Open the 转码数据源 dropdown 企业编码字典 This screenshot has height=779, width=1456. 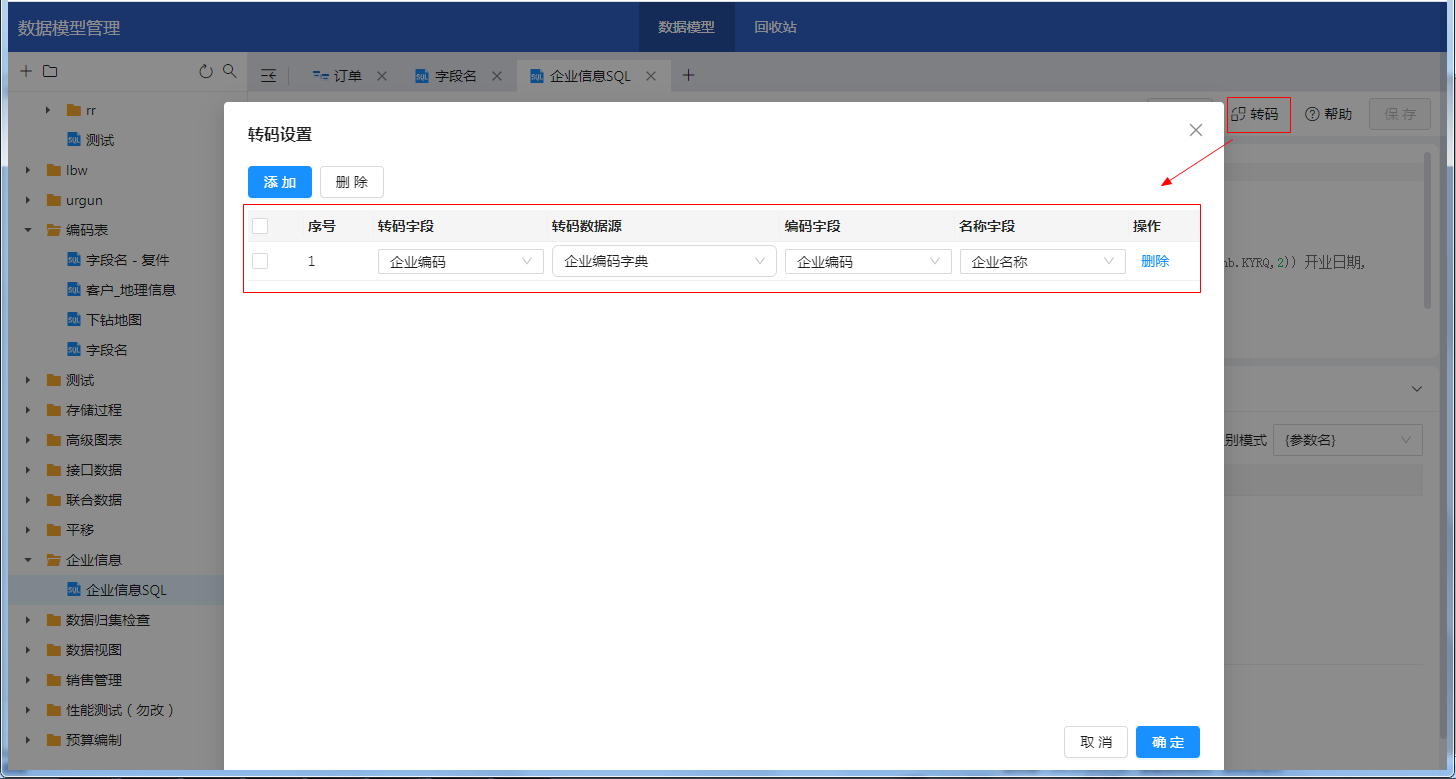tap(663, 262)
